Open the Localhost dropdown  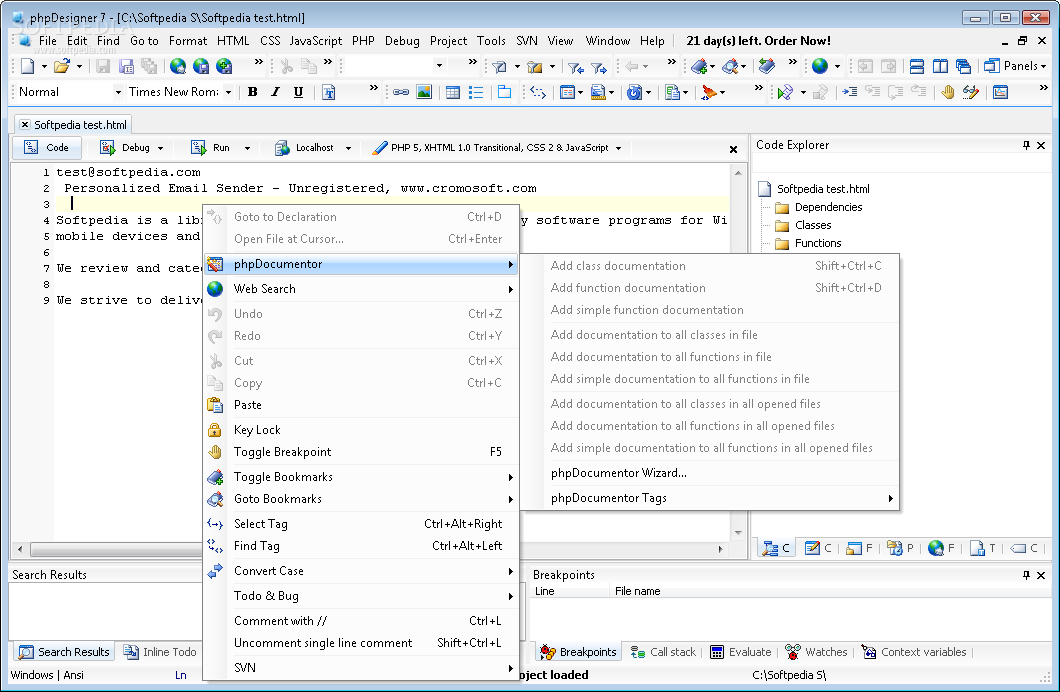(x=348, y=148)
